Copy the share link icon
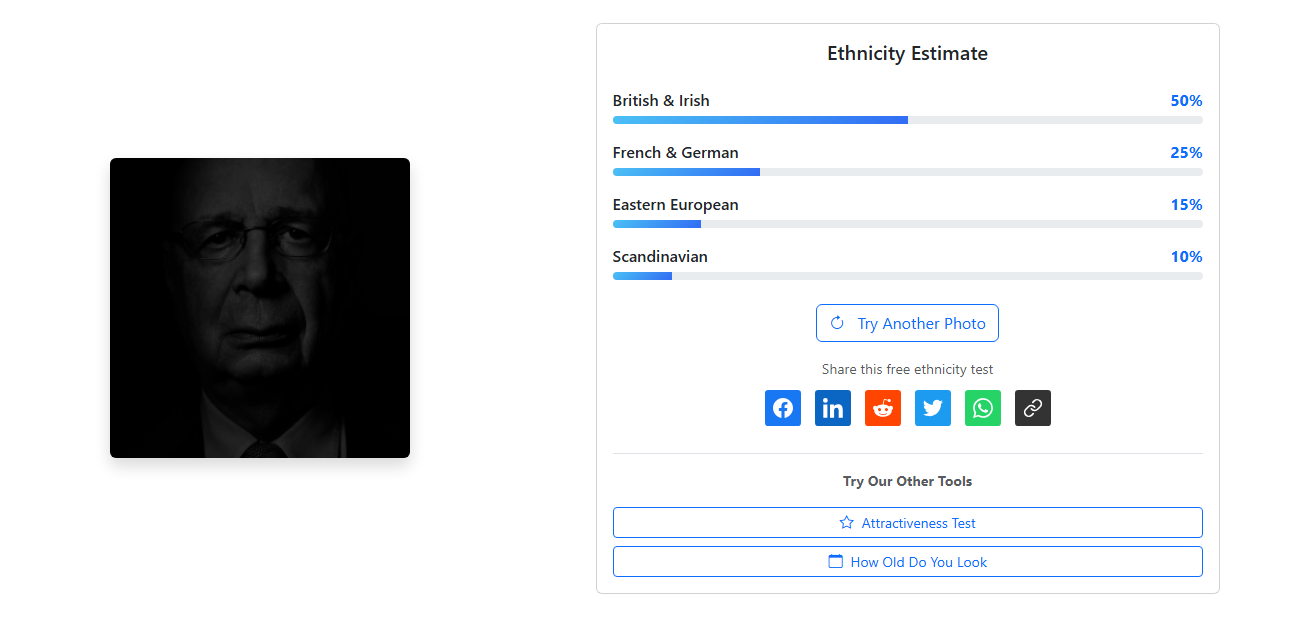1316x620 pixels. (1033, 408)
